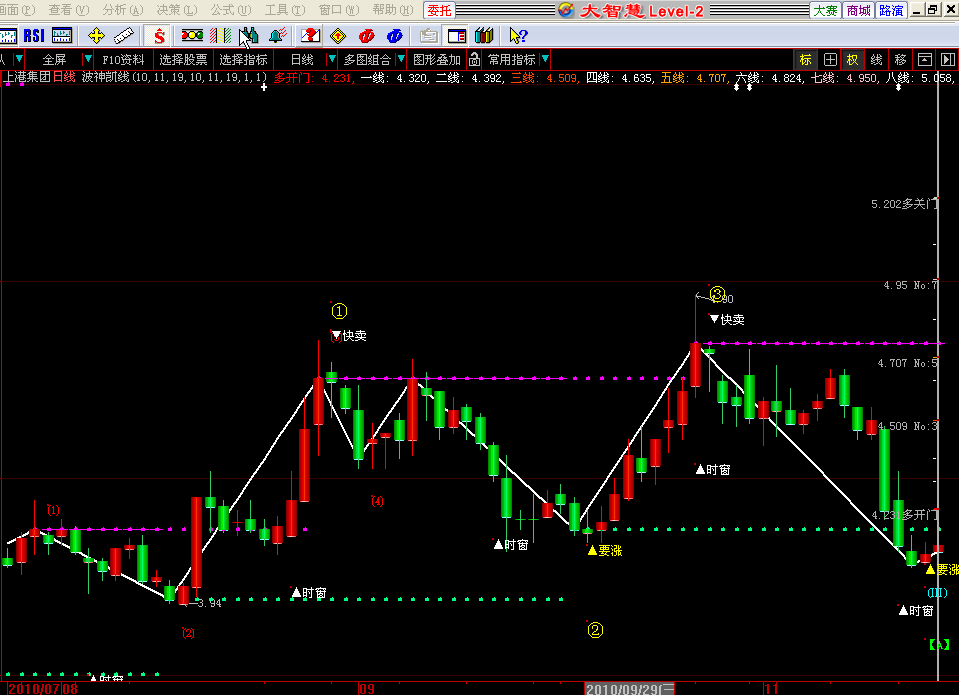Image resolution: width=959 pixels, height=695 pixels.
Task: Click the grayed clipboard icon
Action: coord(429,36)
